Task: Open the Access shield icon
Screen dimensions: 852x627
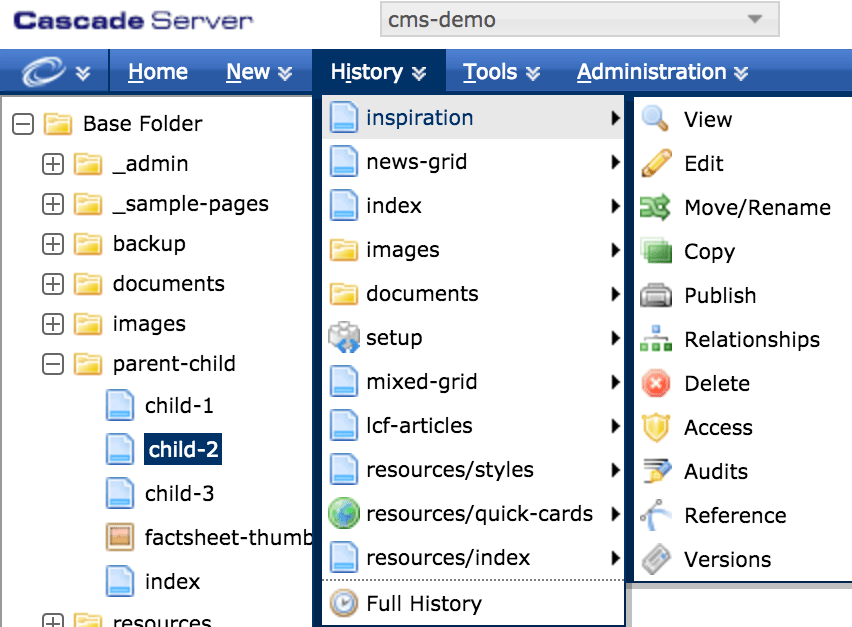Action: (656, 428)
